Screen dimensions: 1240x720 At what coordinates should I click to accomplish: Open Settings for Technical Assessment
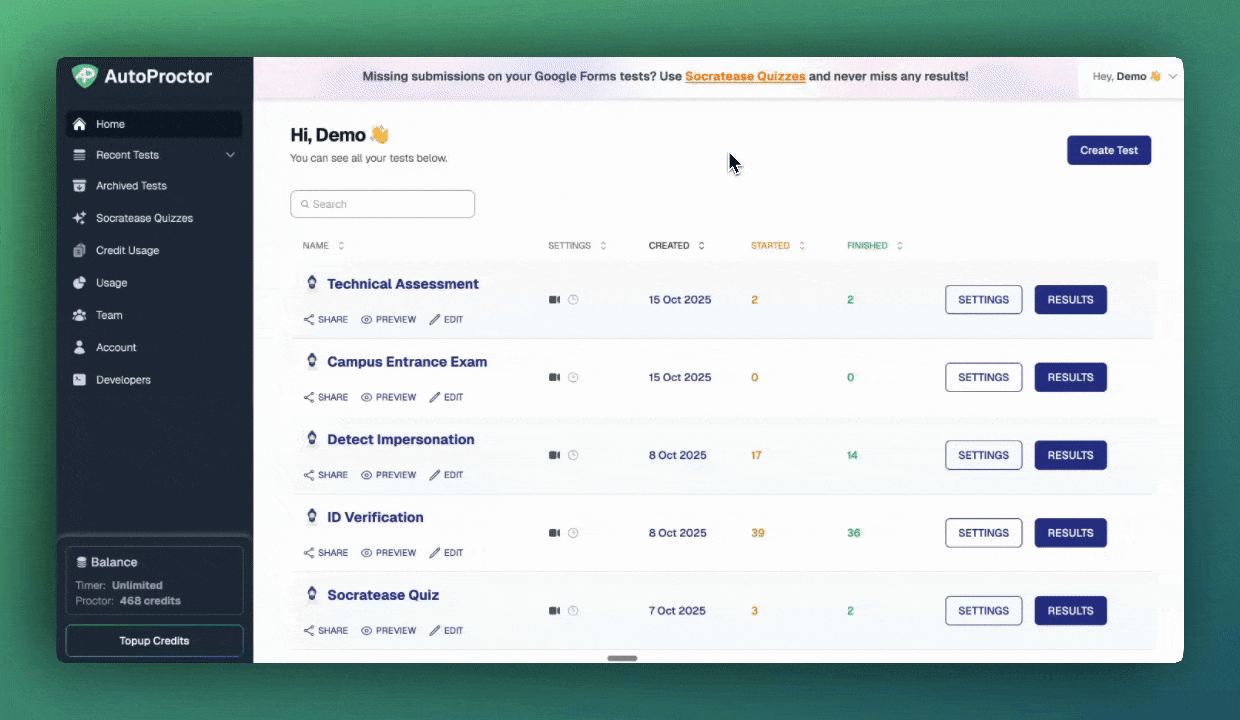984,300
